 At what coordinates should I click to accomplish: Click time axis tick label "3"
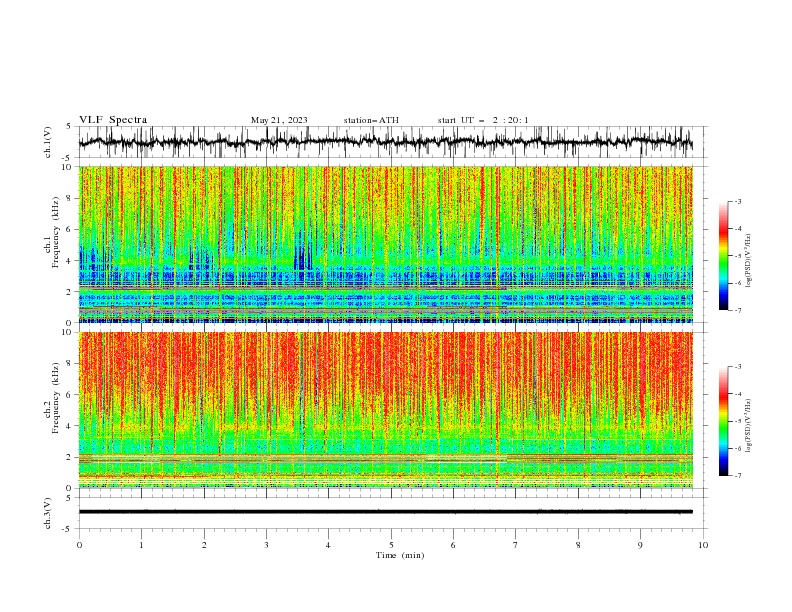click(266, 545)
